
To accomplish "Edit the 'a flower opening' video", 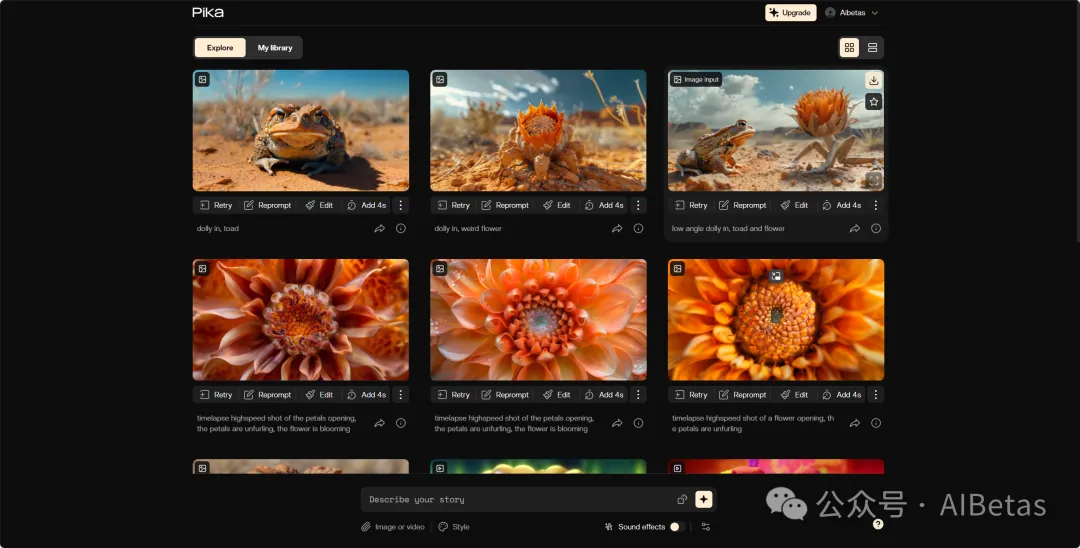I will point(794,394).
